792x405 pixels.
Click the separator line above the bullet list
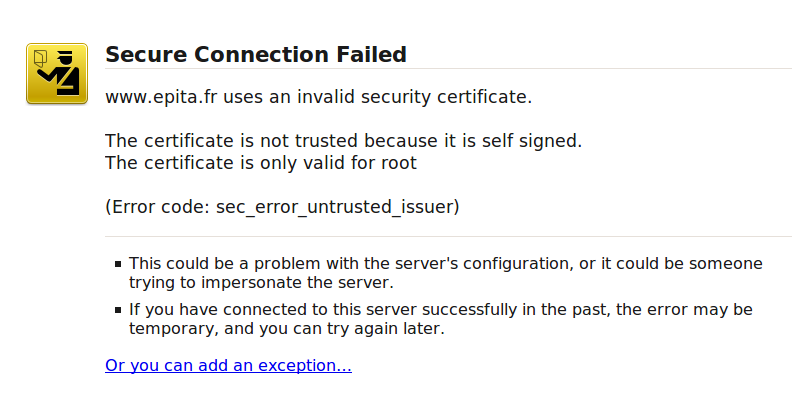click(x=449, y=236)
